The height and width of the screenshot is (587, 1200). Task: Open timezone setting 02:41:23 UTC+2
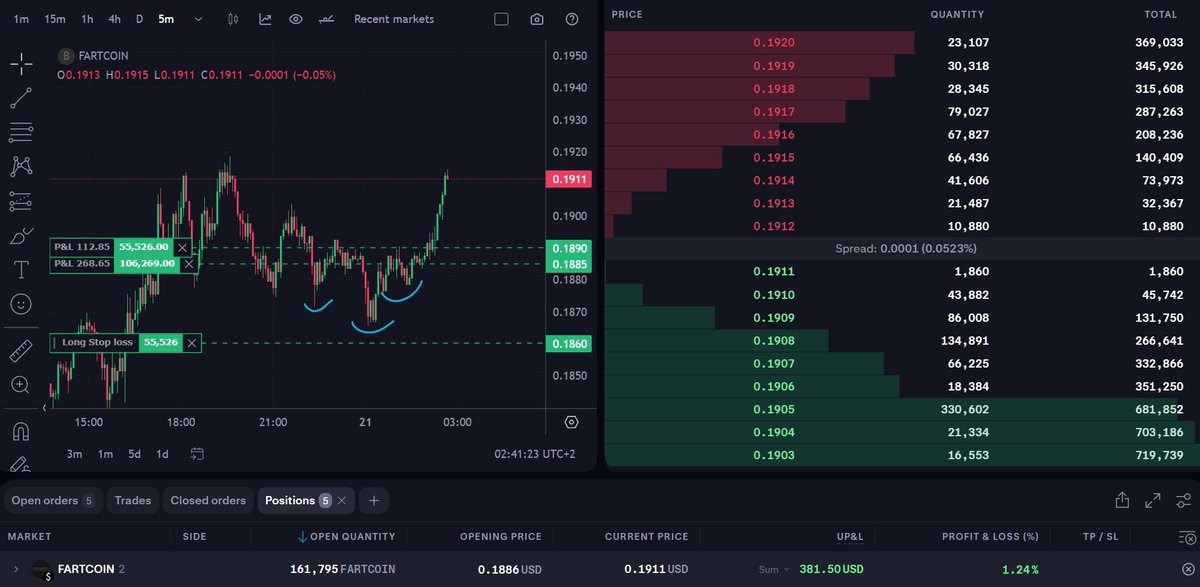click(535, 454)
